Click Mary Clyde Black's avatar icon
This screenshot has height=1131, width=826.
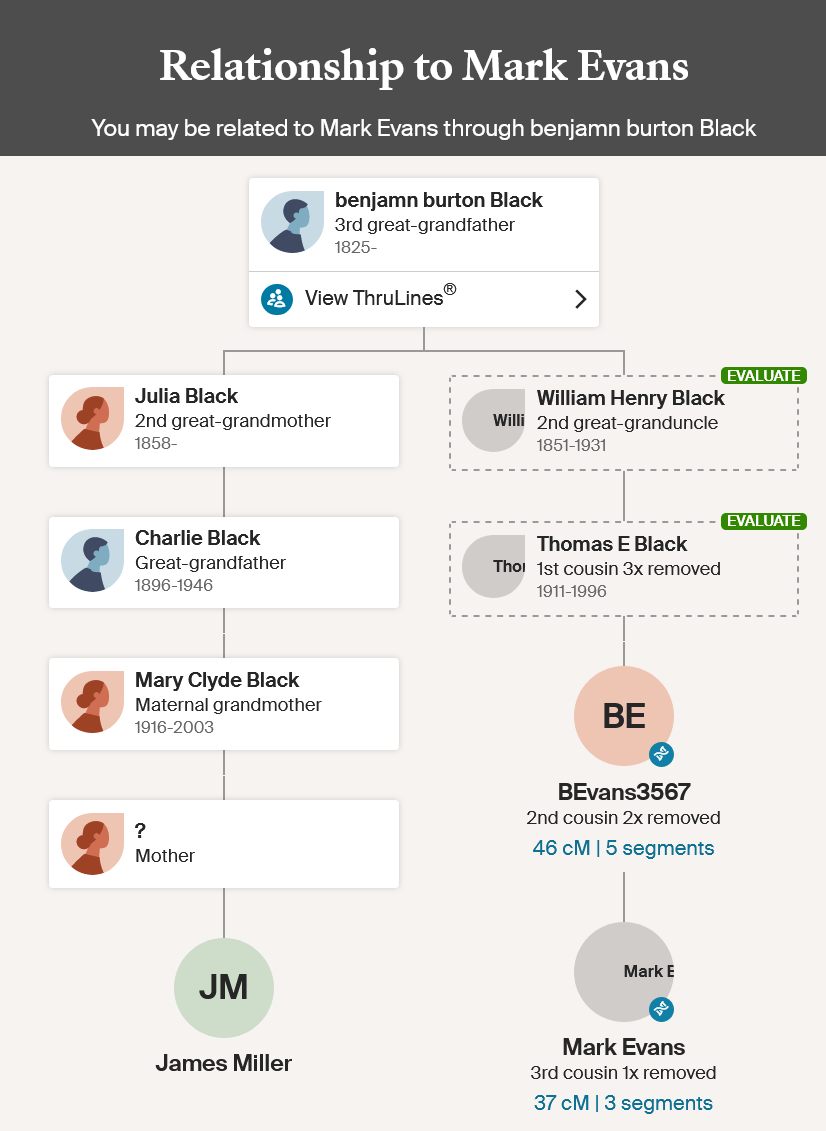92,703
